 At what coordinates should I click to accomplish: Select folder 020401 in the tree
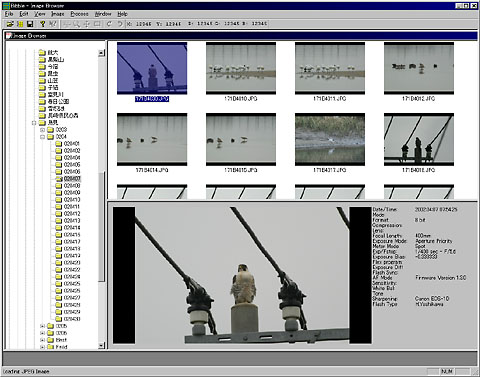(72, 144)
